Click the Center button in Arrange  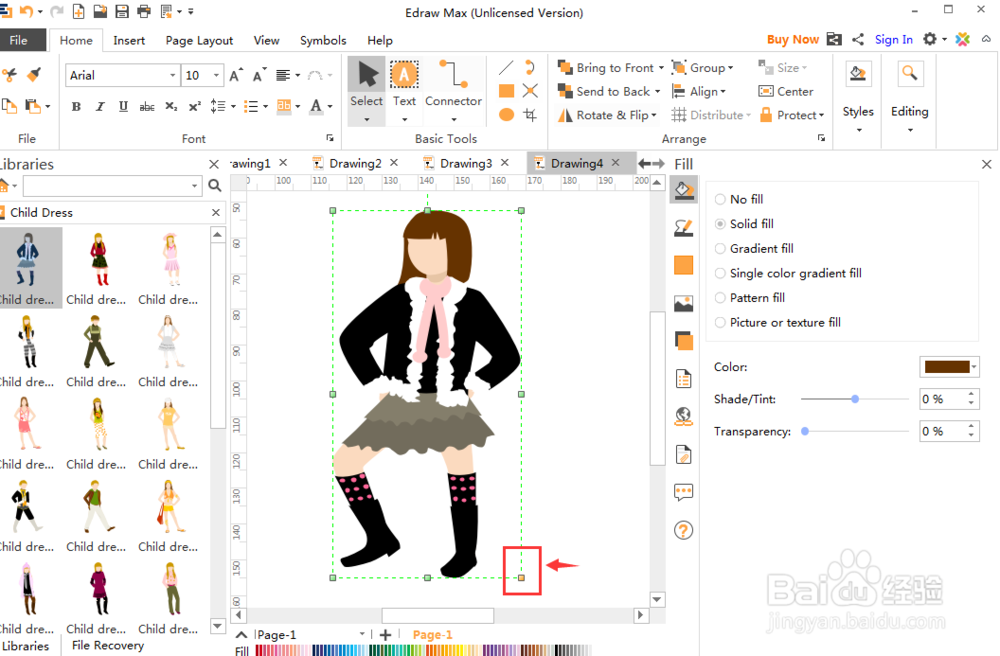(786, 91)
